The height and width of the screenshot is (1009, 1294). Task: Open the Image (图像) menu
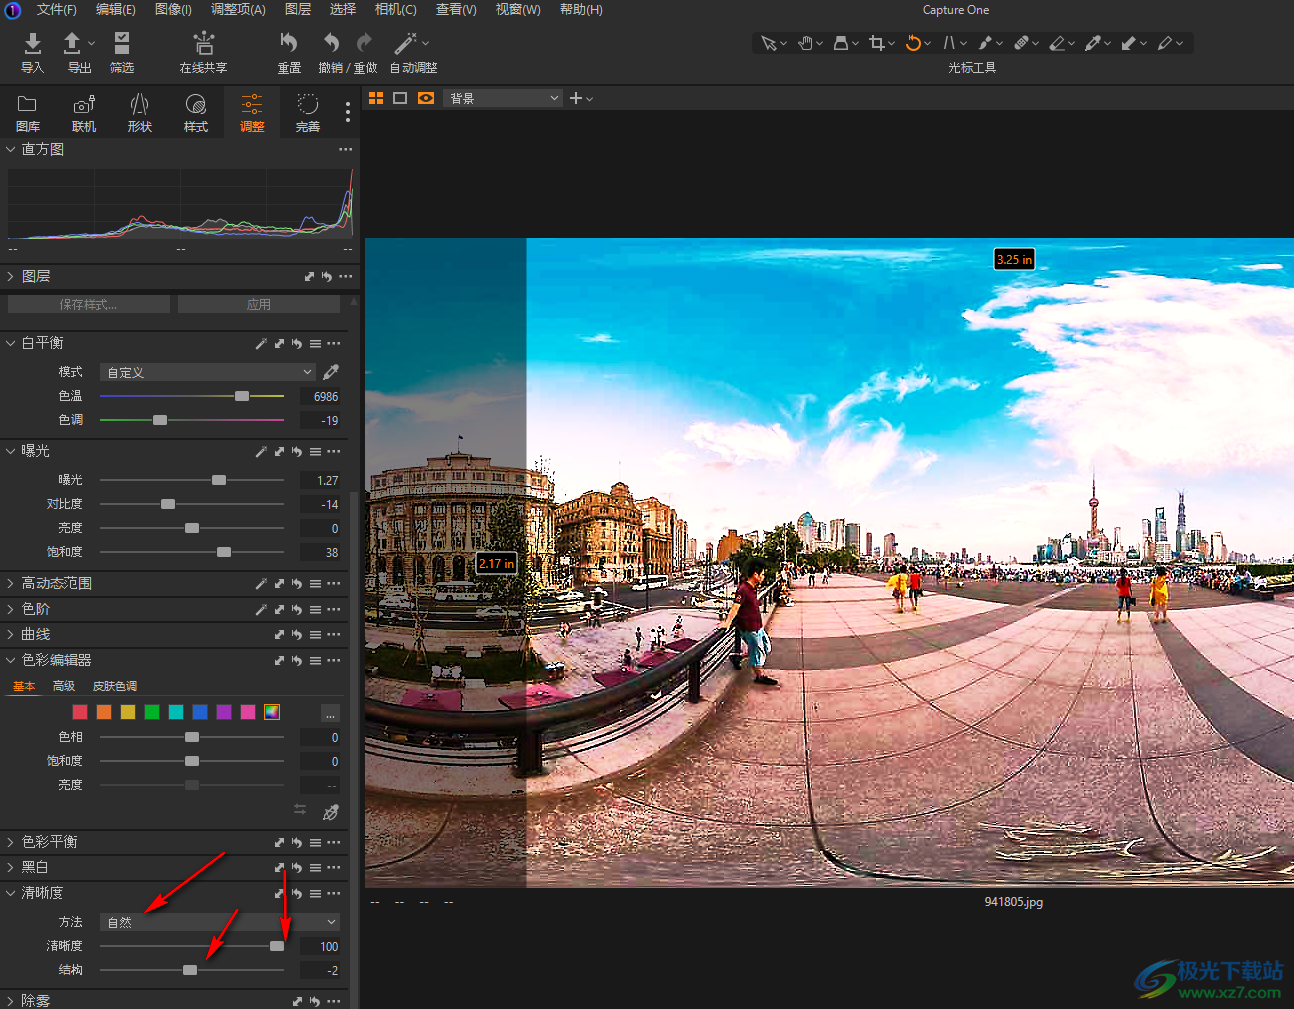click(x=173, y=9)
